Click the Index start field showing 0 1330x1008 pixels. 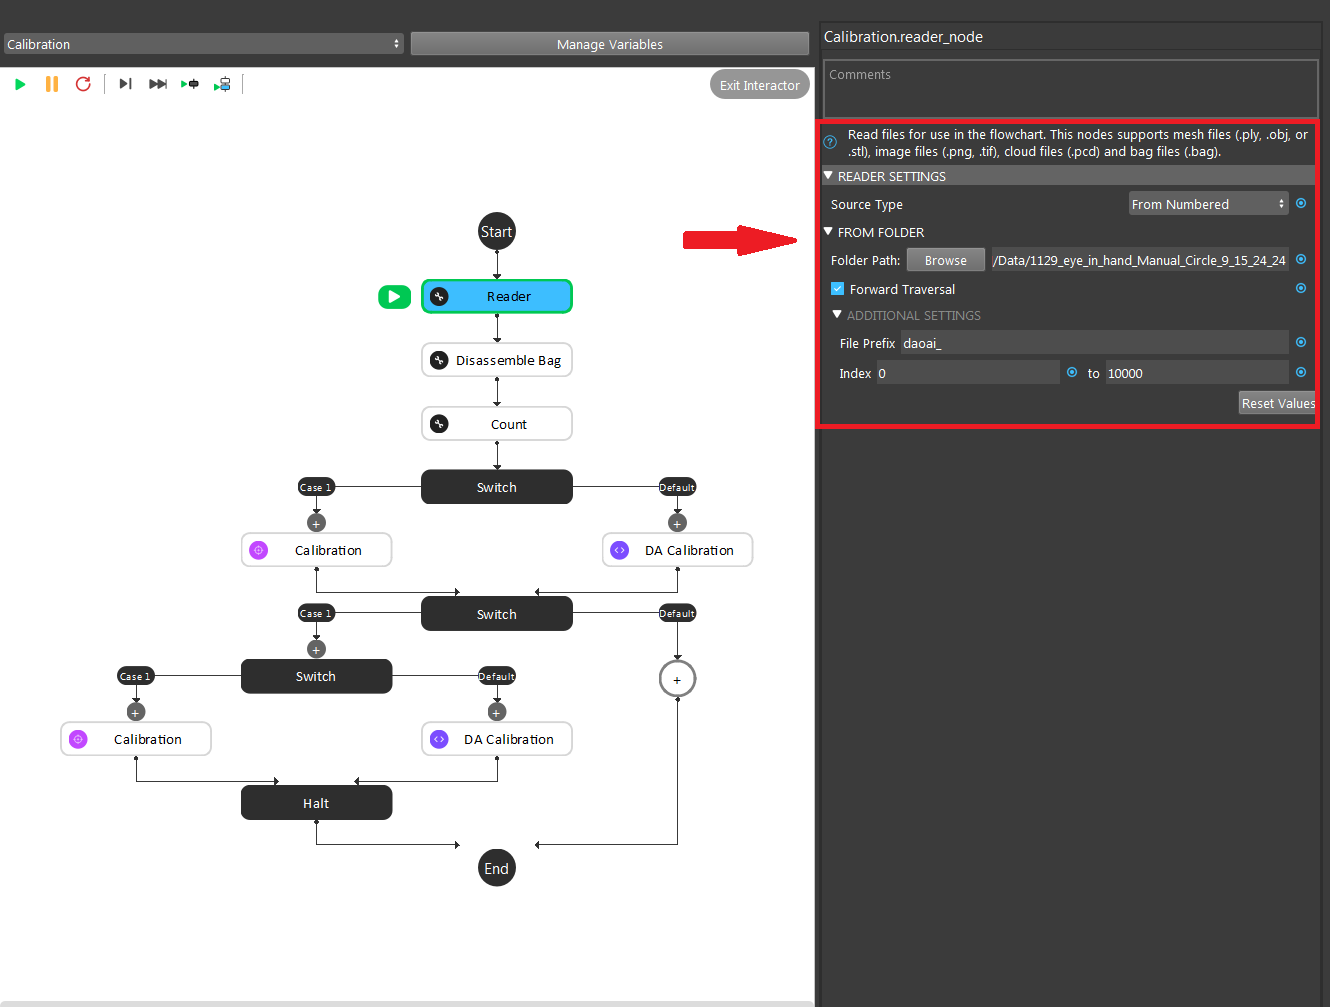(x=968, y=373)
